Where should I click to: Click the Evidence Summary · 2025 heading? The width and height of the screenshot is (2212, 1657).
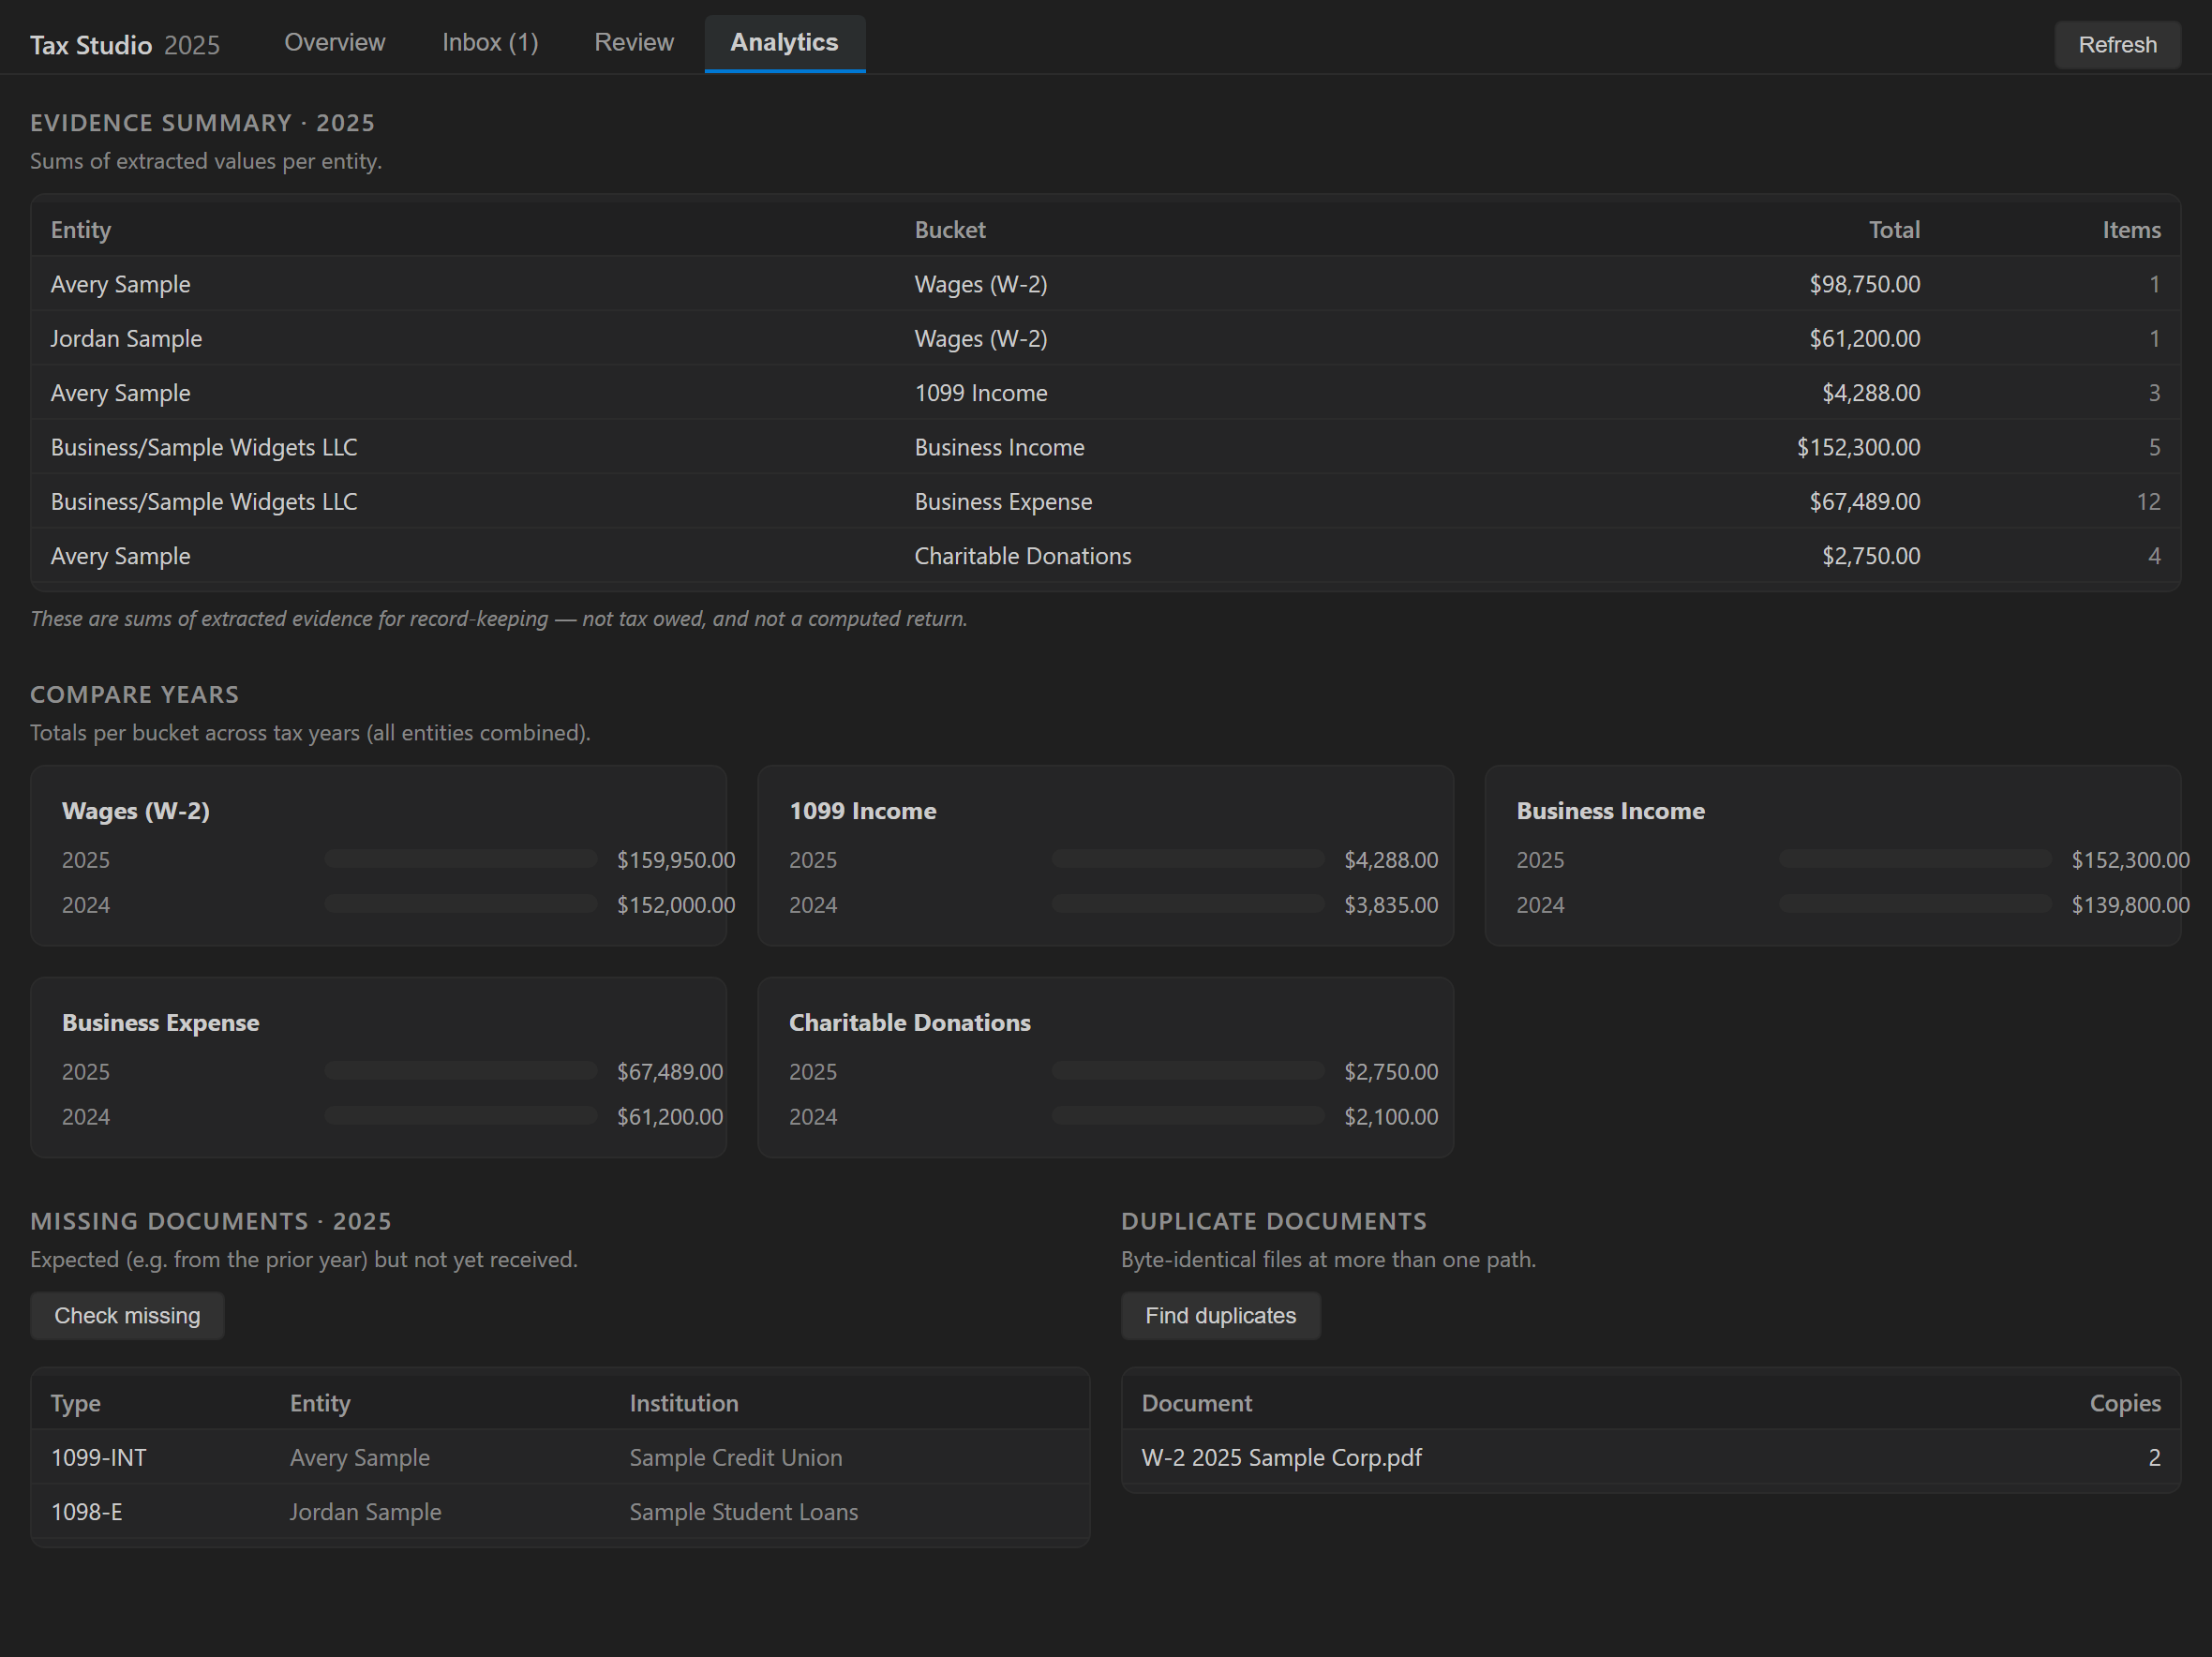pyautogui.click(x=203, y=123)
